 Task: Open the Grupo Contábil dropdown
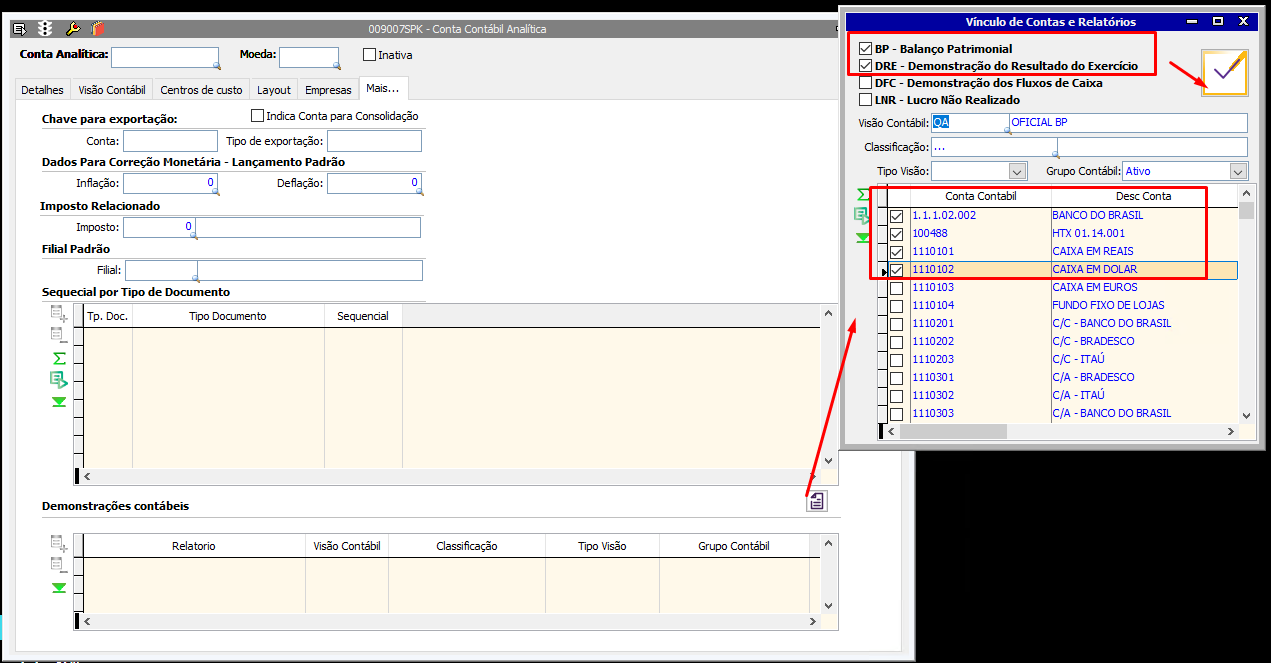[1239, 171]
